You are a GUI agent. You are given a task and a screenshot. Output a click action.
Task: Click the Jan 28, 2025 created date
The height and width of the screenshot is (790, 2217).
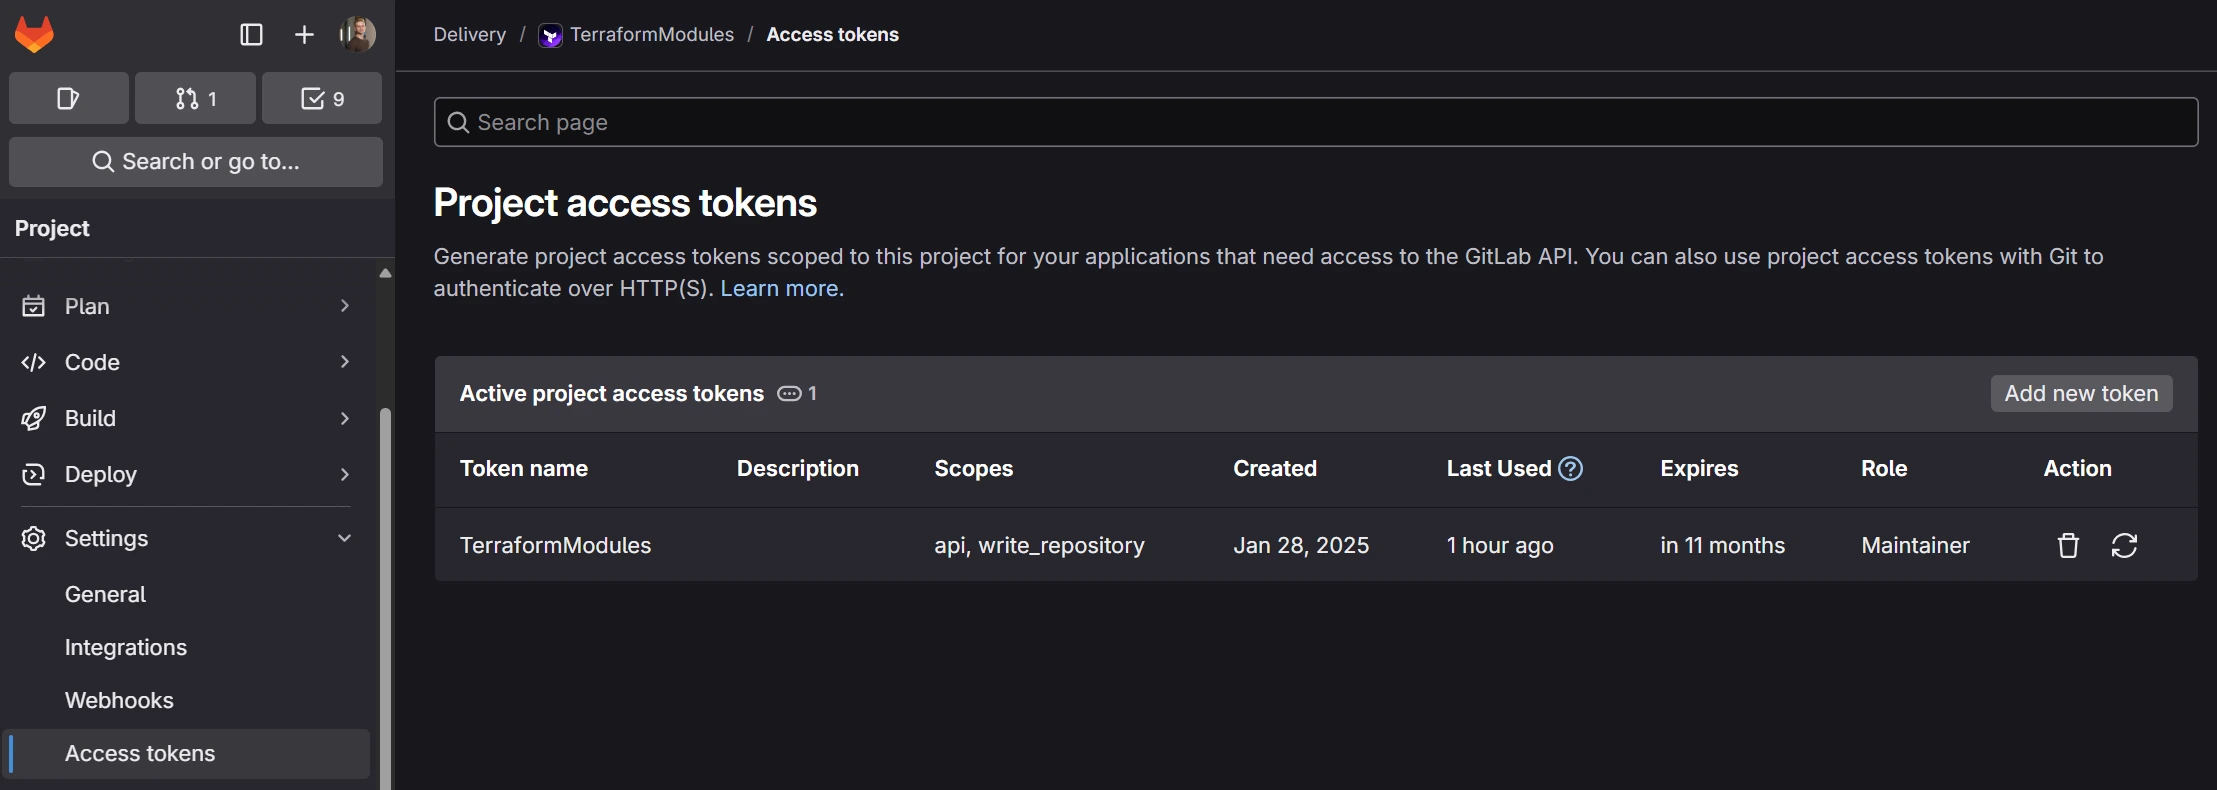[x=1301, y=545]
